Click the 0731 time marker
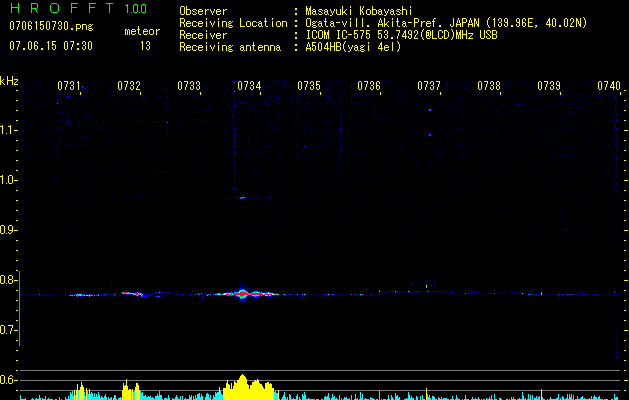The height and width of the screenshot is (400, 629). coord(69,85)
